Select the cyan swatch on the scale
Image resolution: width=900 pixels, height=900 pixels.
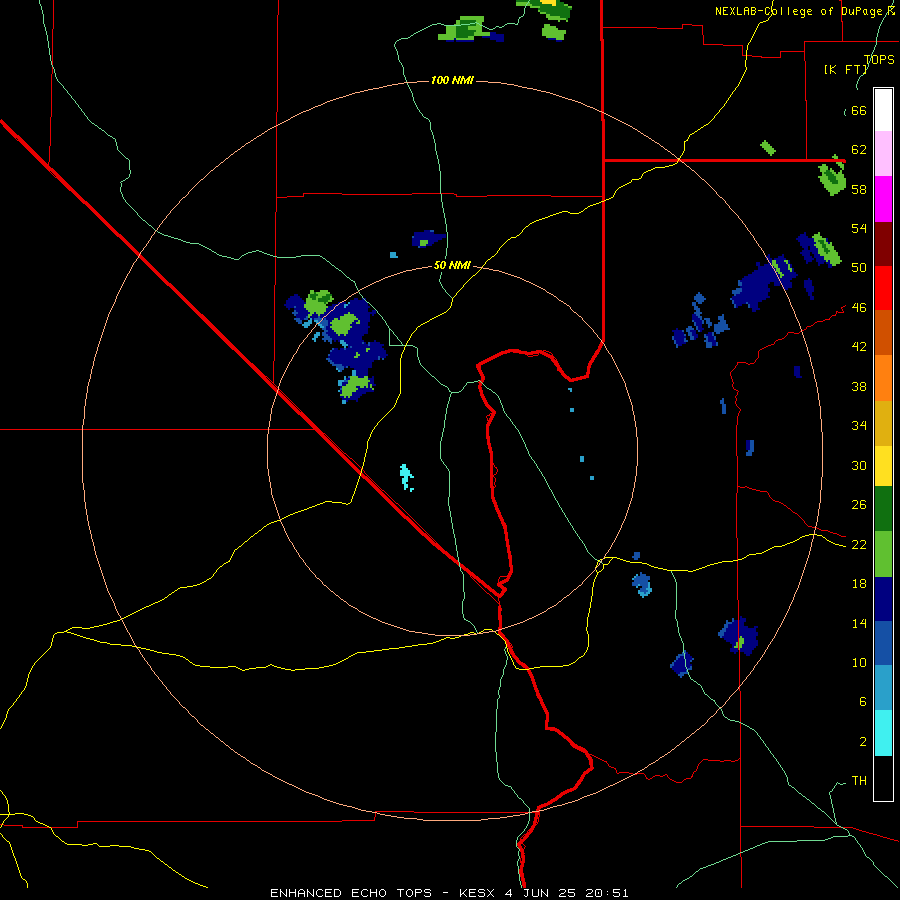click(x=883, y=733)
